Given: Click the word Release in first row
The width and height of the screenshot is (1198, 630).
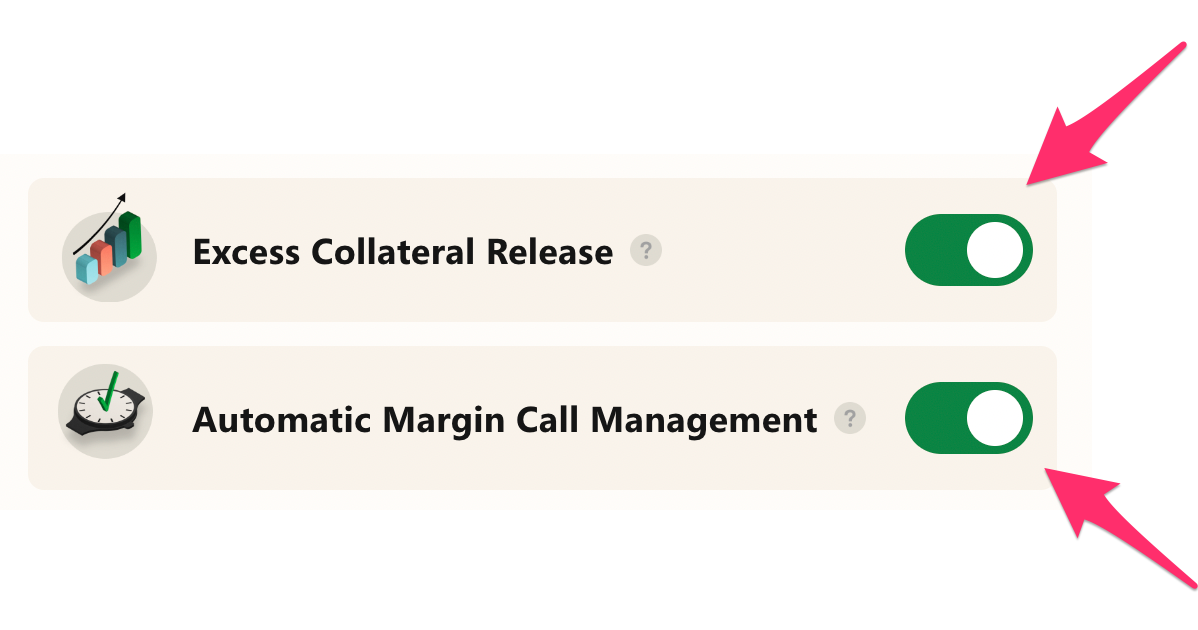Looking at the screenshot, I should tap(550, 252).
